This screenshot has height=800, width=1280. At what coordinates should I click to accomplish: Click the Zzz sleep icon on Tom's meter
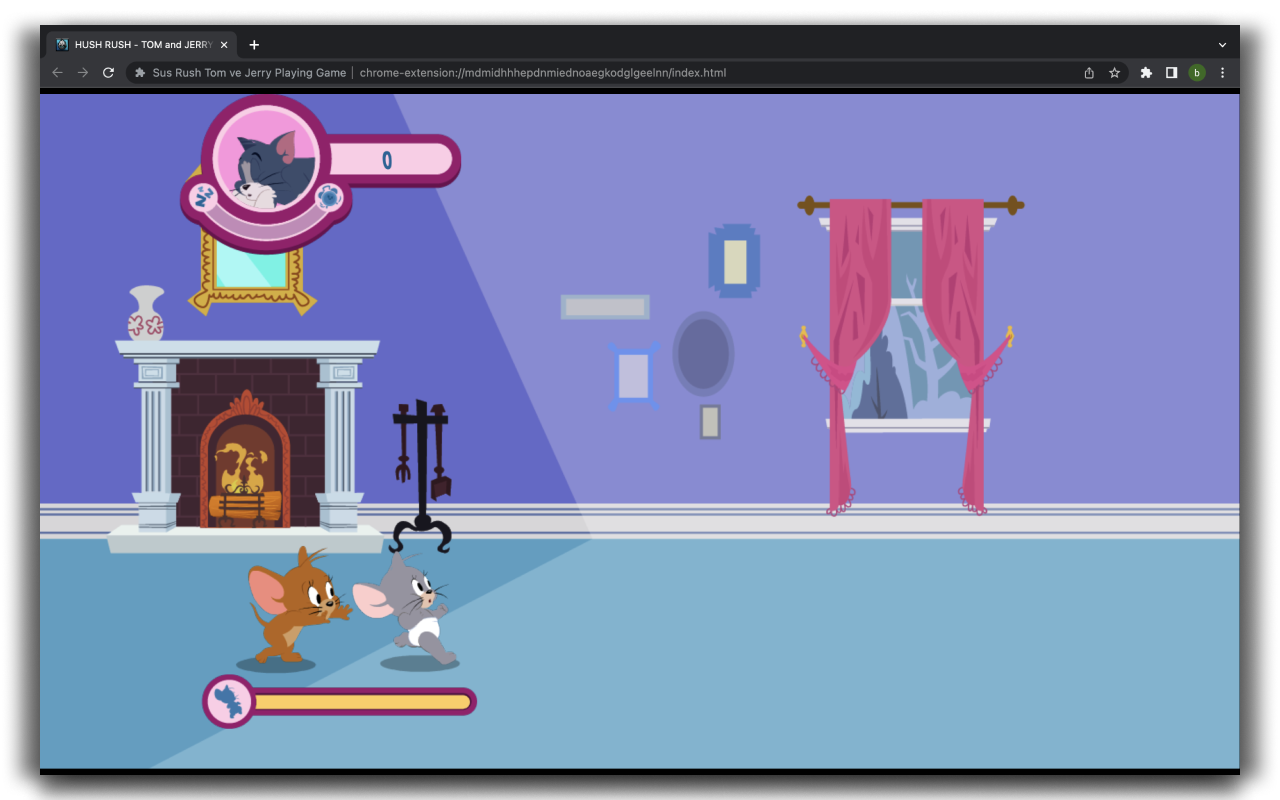click(x=203, y=197)
